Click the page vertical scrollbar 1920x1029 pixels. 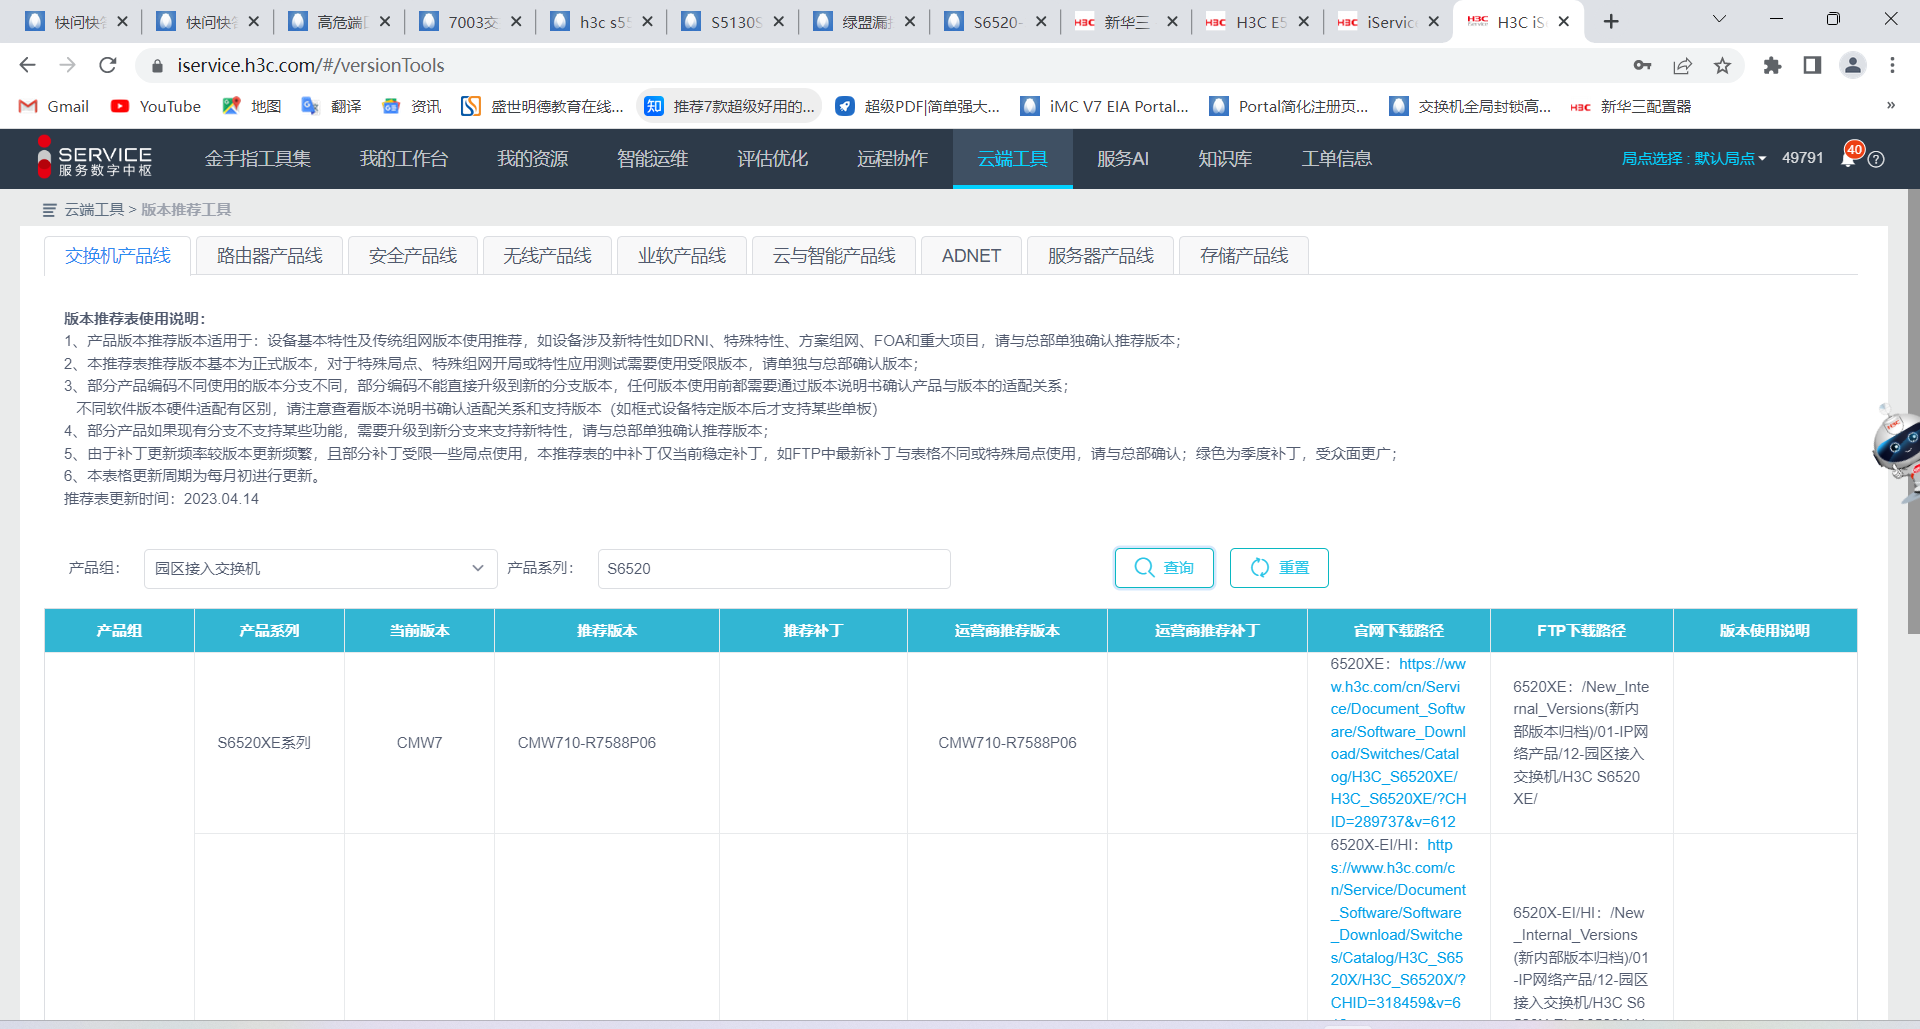pos(1913,420)
